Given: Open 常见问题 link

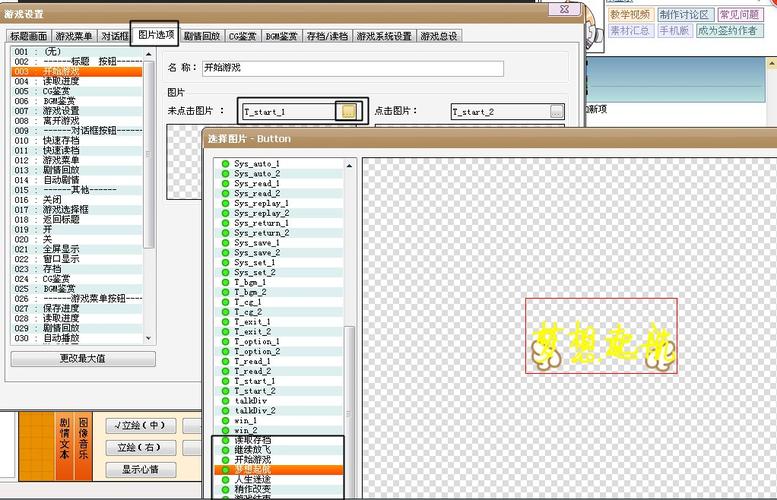Looking at the screenshot, I should (x=739, y=14).
